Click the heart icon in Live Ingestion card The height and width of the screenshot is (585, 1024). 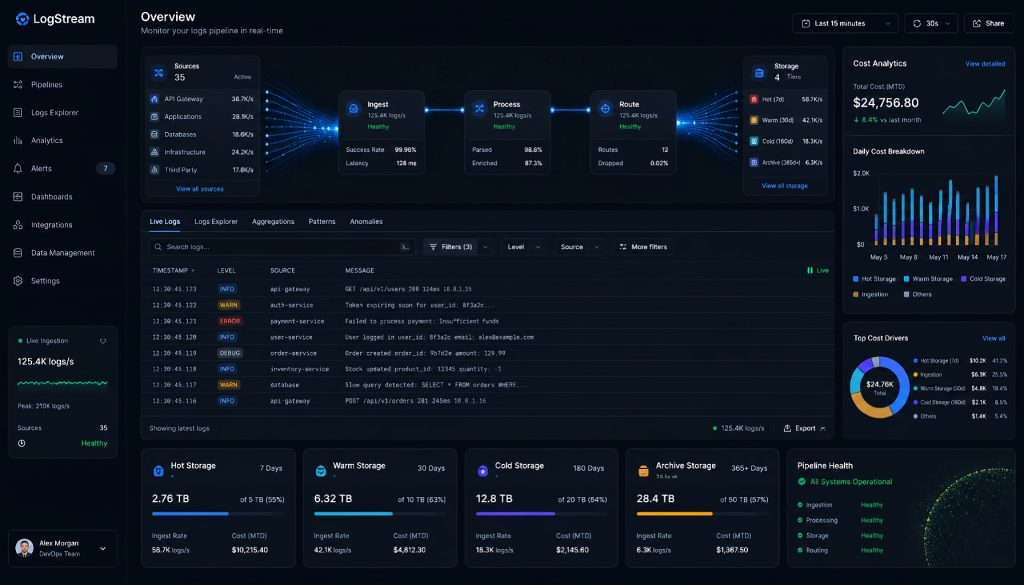pos(103,341)
